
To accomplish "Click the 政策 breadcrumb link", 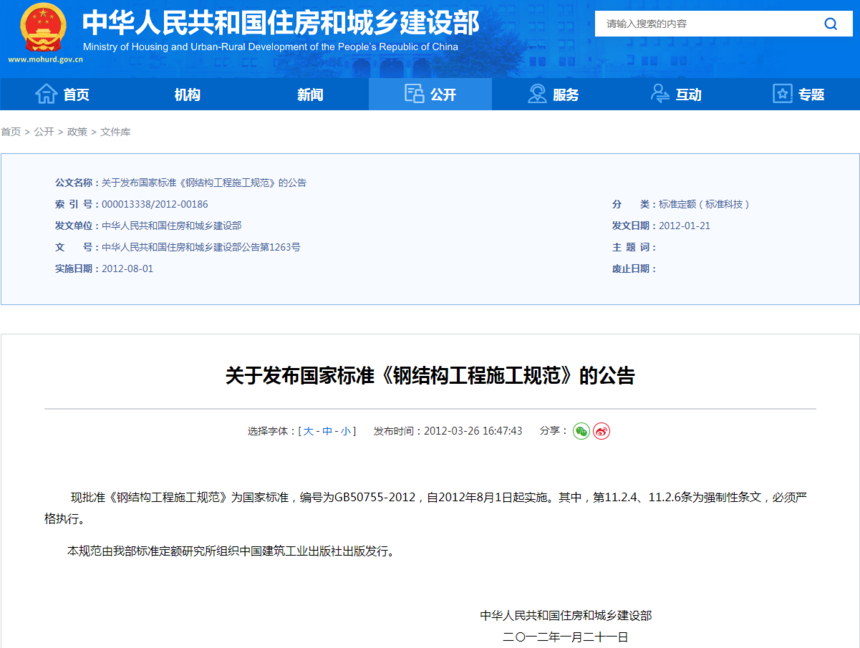I will pyautogui.click(x=77, y=132).
